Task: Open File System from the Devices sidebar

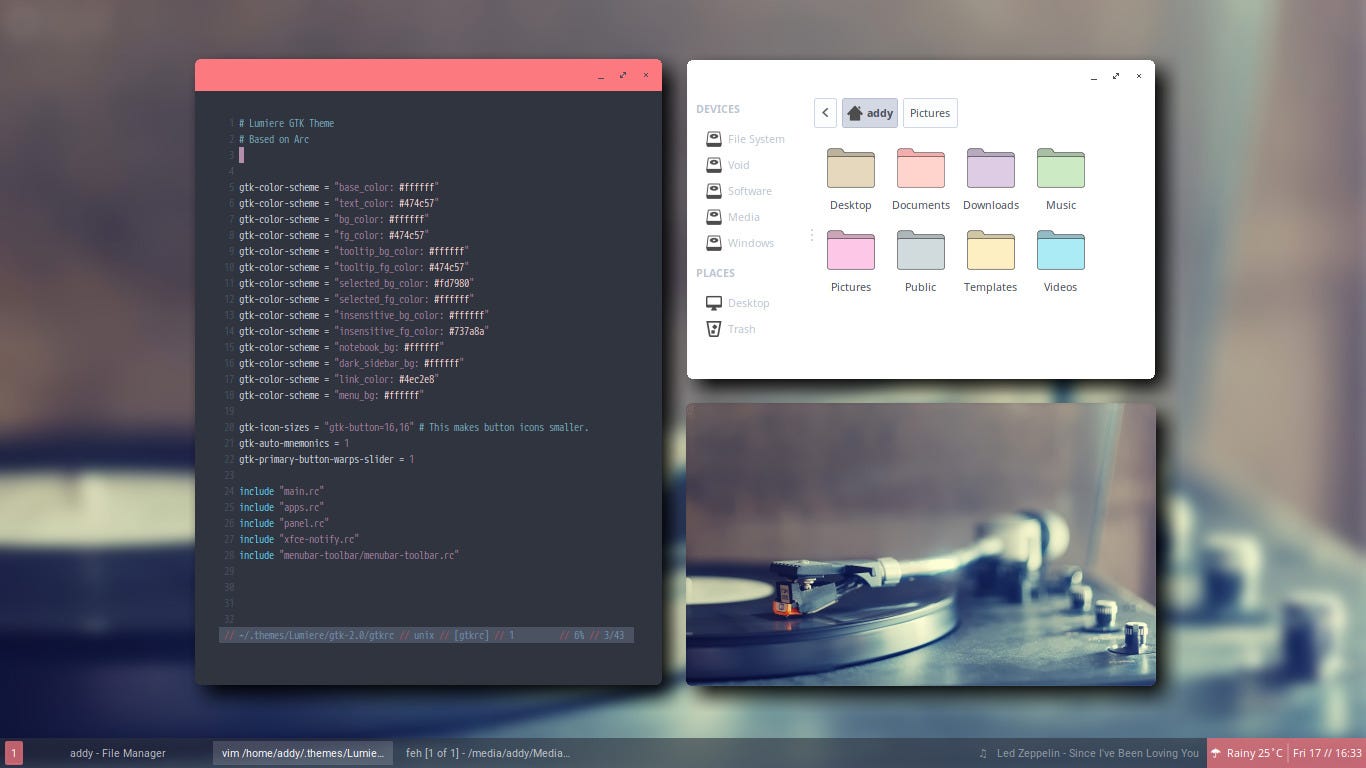Action: pos(755,139)
